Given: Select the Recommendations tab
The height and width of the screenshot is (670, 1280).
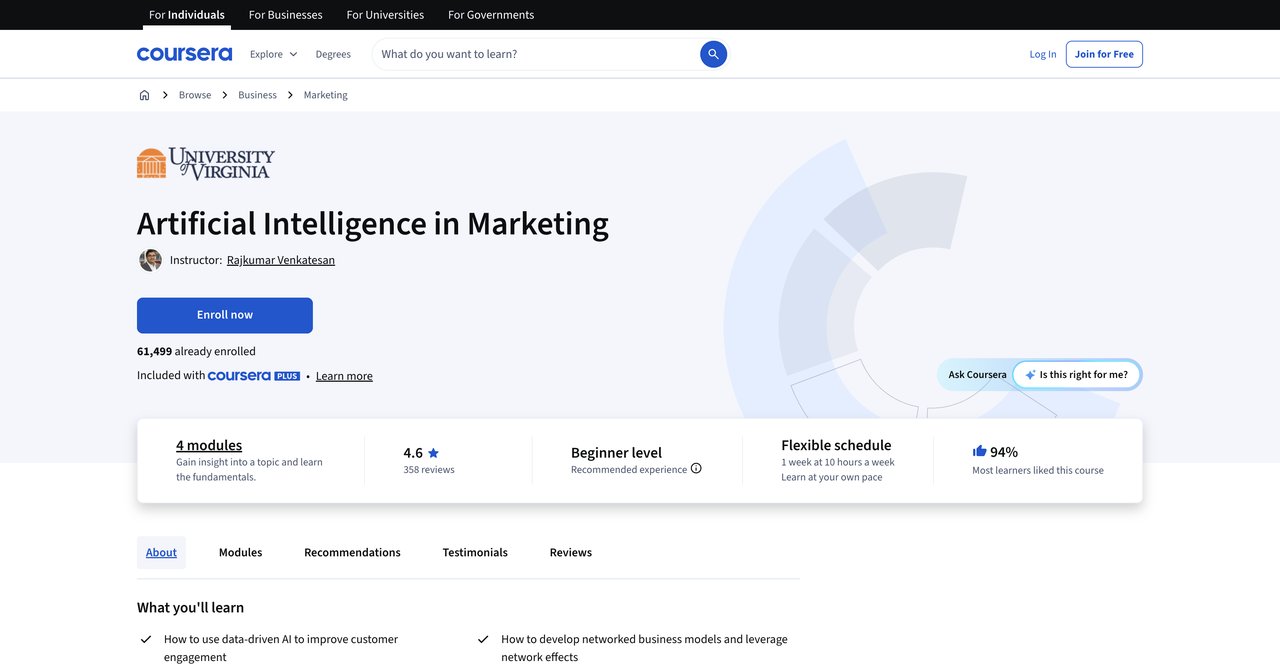Looking at the screenshot, I should pos(352,553).
